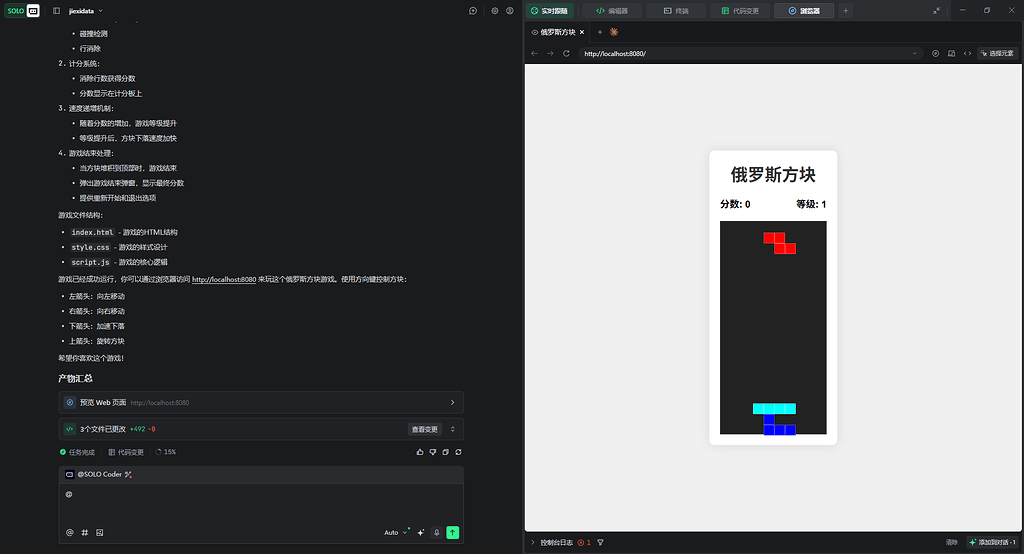Click the console error count indicator

click(584, 542)
